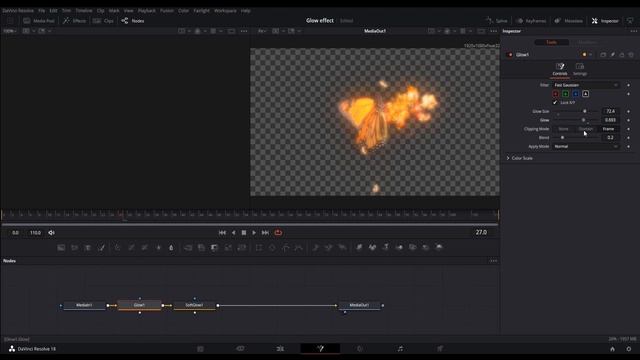
Task: Mute the audio speaker icon
Action: 51,233
